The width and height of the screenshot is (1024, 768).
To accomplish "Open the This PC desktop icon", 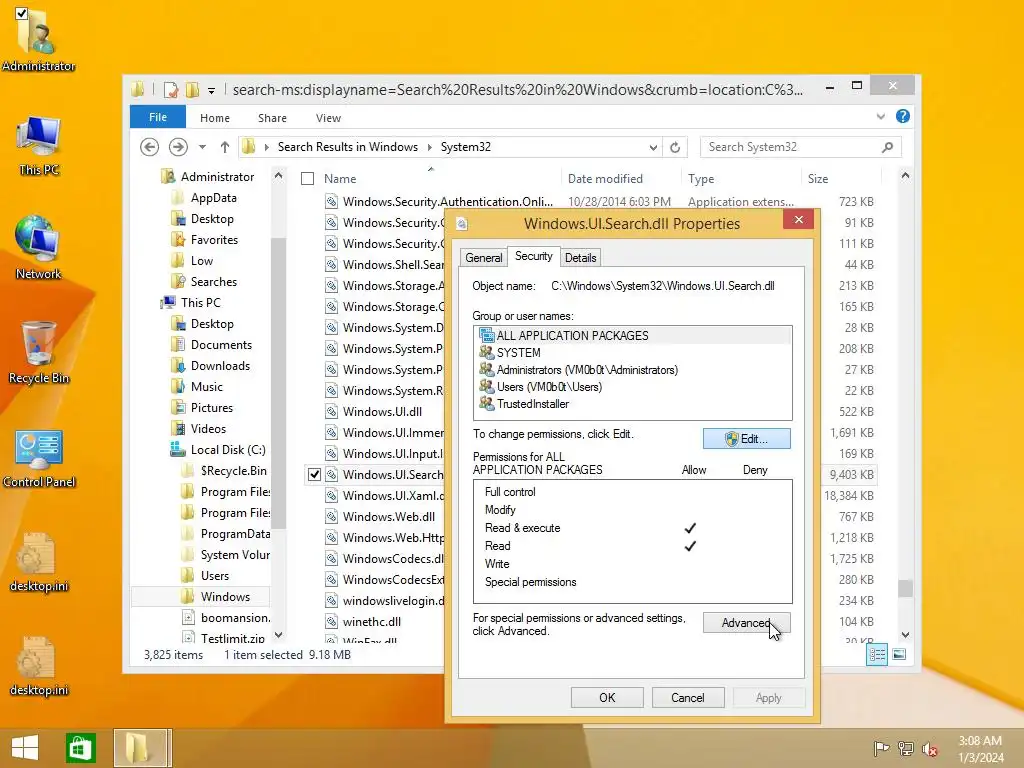I will [38, 146].
